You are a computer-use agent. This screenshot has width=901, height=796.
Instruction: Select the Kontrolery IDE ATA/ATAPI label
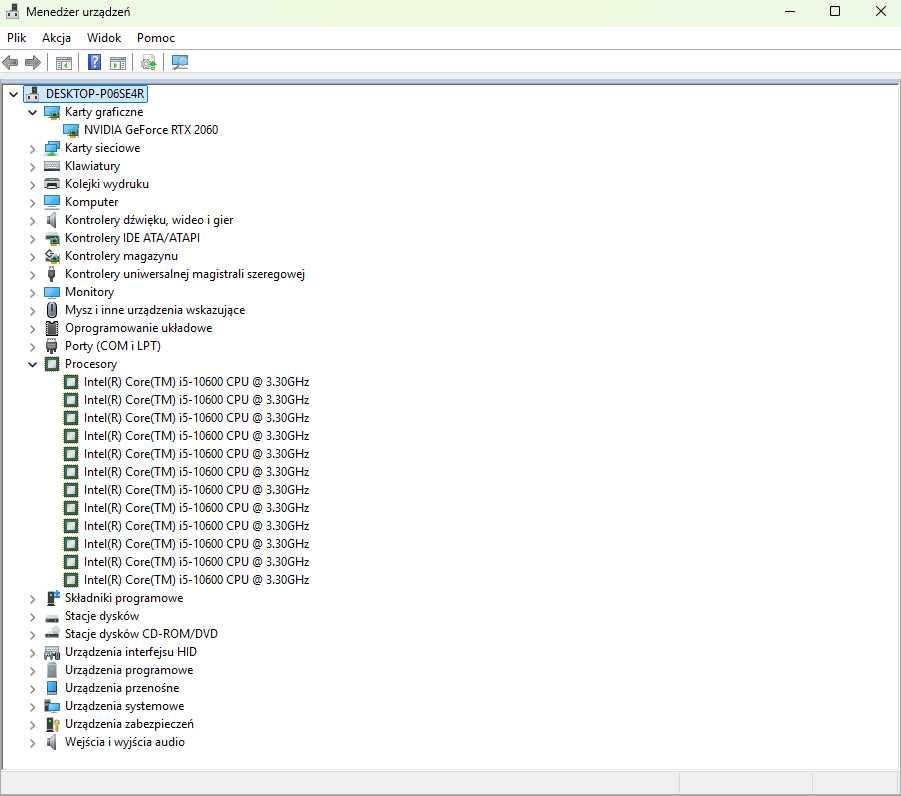[132, 238]
